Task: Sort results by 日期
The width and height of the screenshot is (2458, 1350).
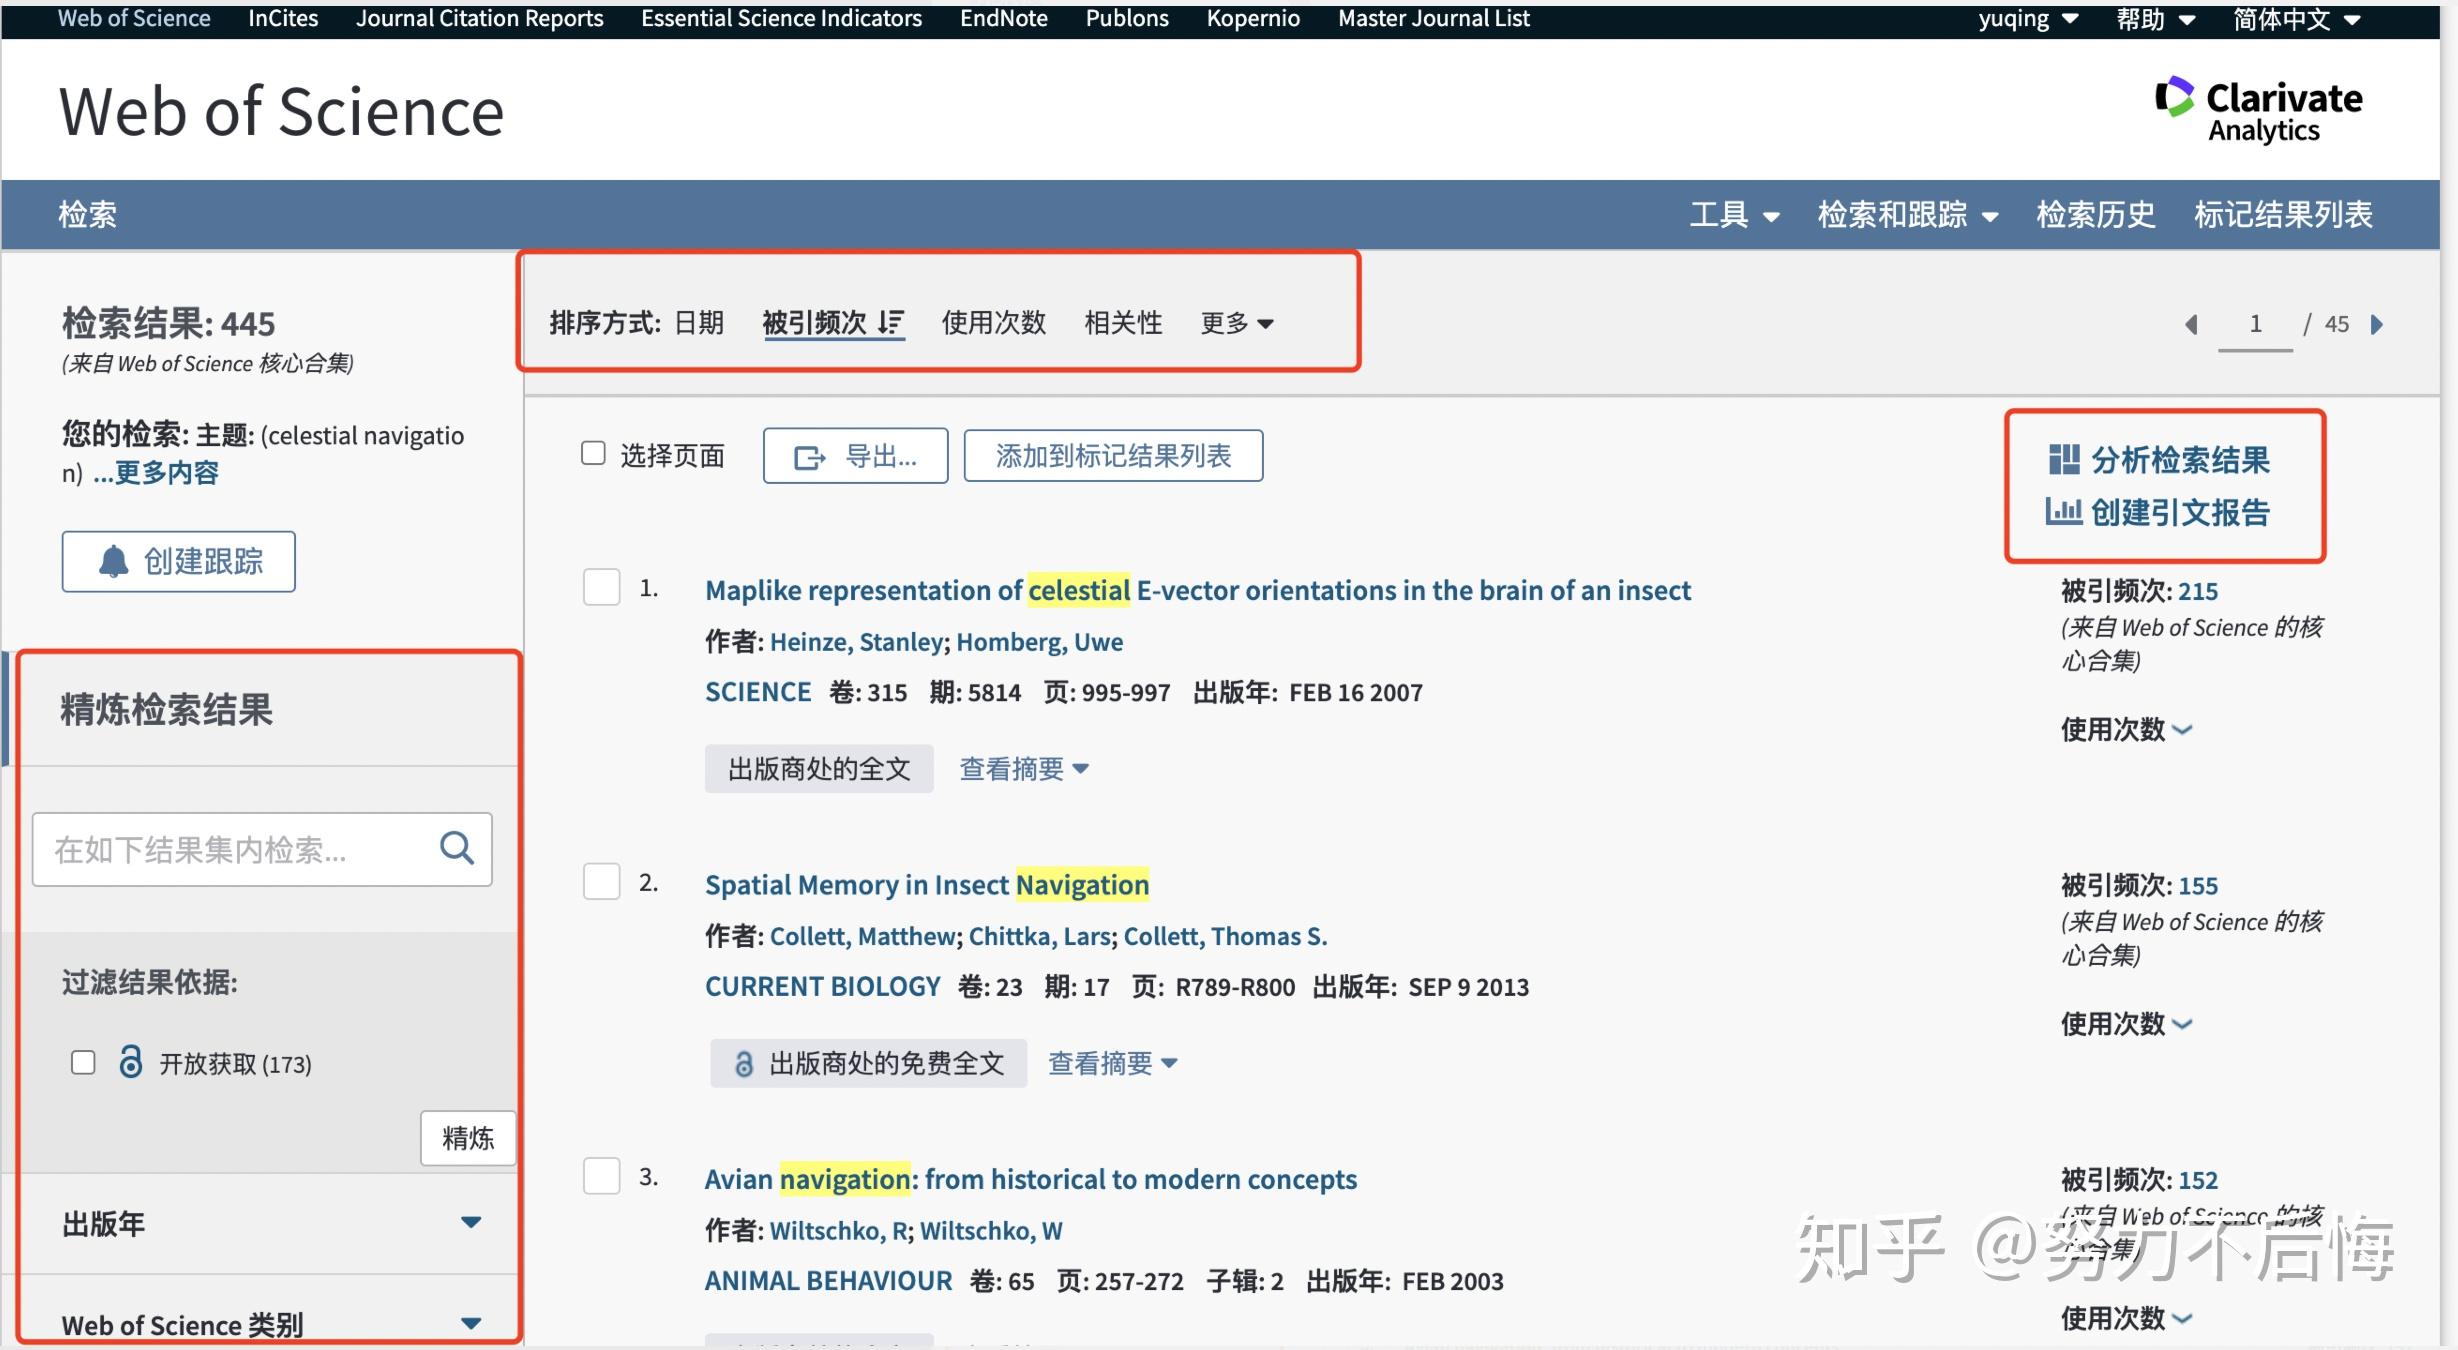Action: coord(699,322)
